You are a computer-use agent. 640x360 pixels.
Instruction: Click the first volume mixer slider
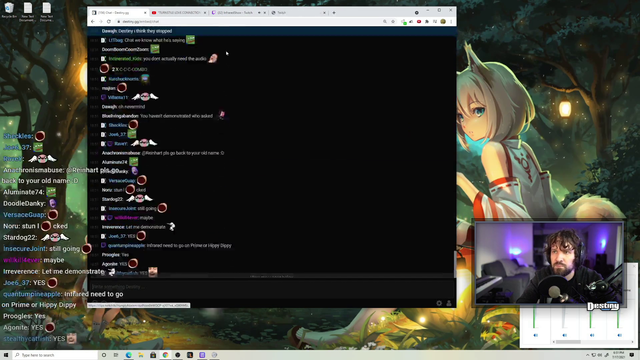(x=534, y=318)
